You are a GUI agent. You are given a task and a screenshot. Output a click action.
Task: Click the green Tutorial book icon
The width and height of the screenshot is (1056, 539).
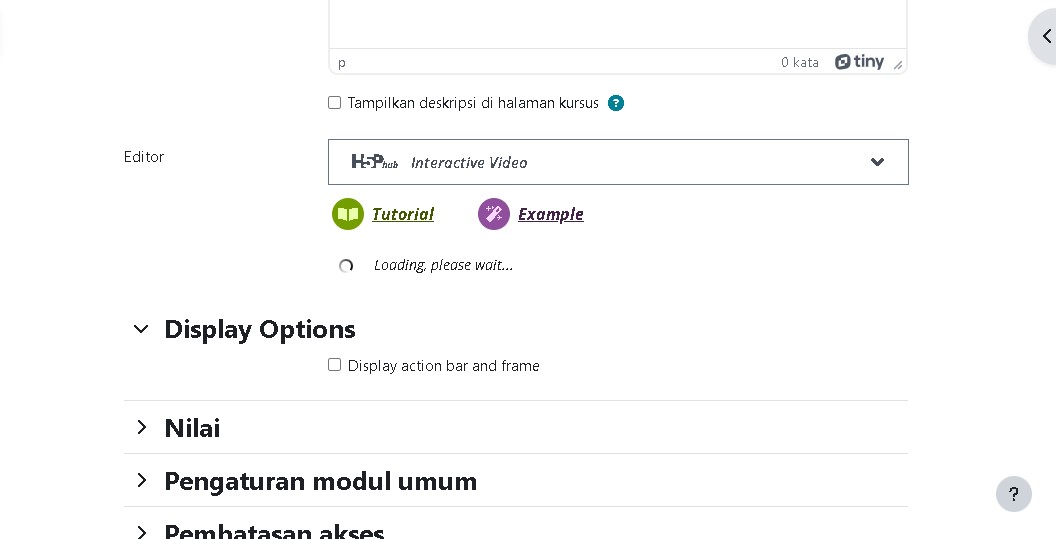(348, 214)
